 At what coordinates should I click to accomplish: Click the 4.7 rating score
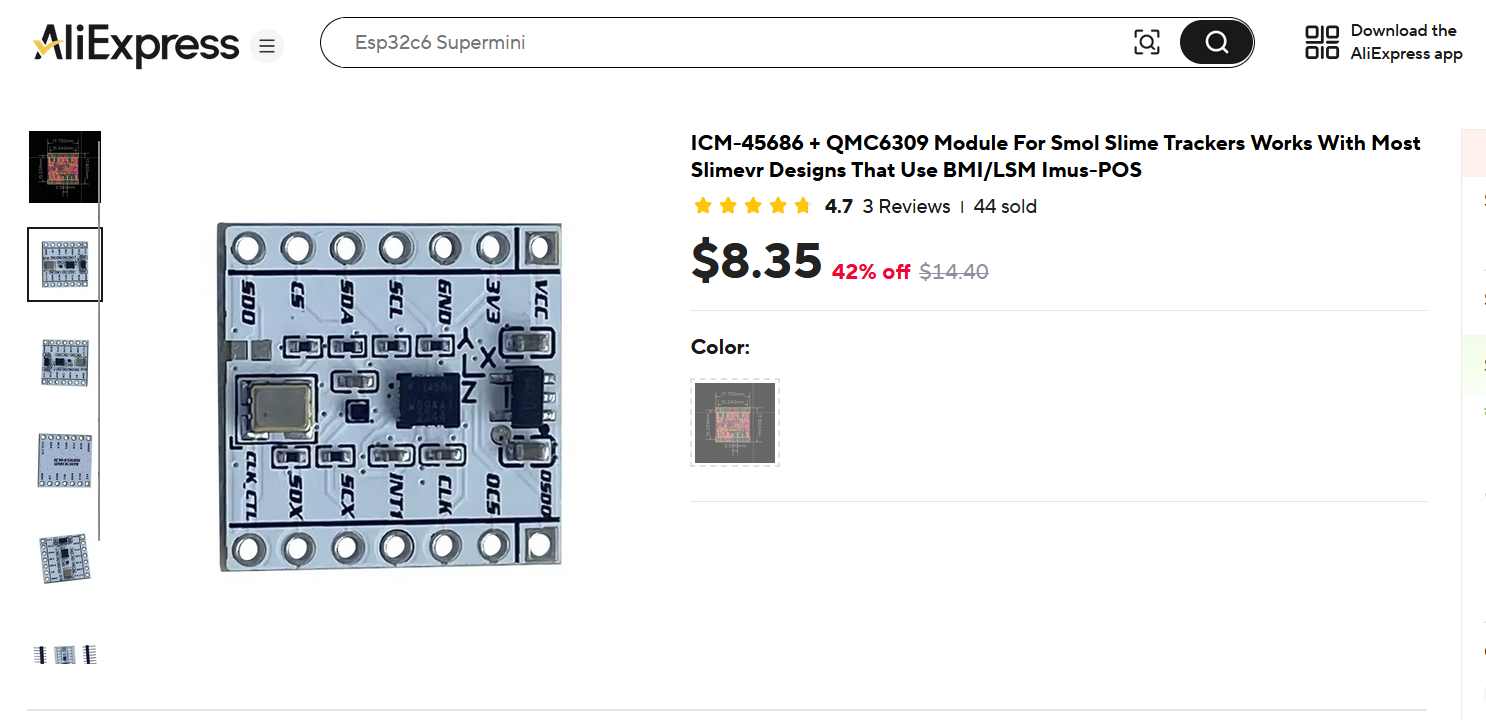point(838,207)
